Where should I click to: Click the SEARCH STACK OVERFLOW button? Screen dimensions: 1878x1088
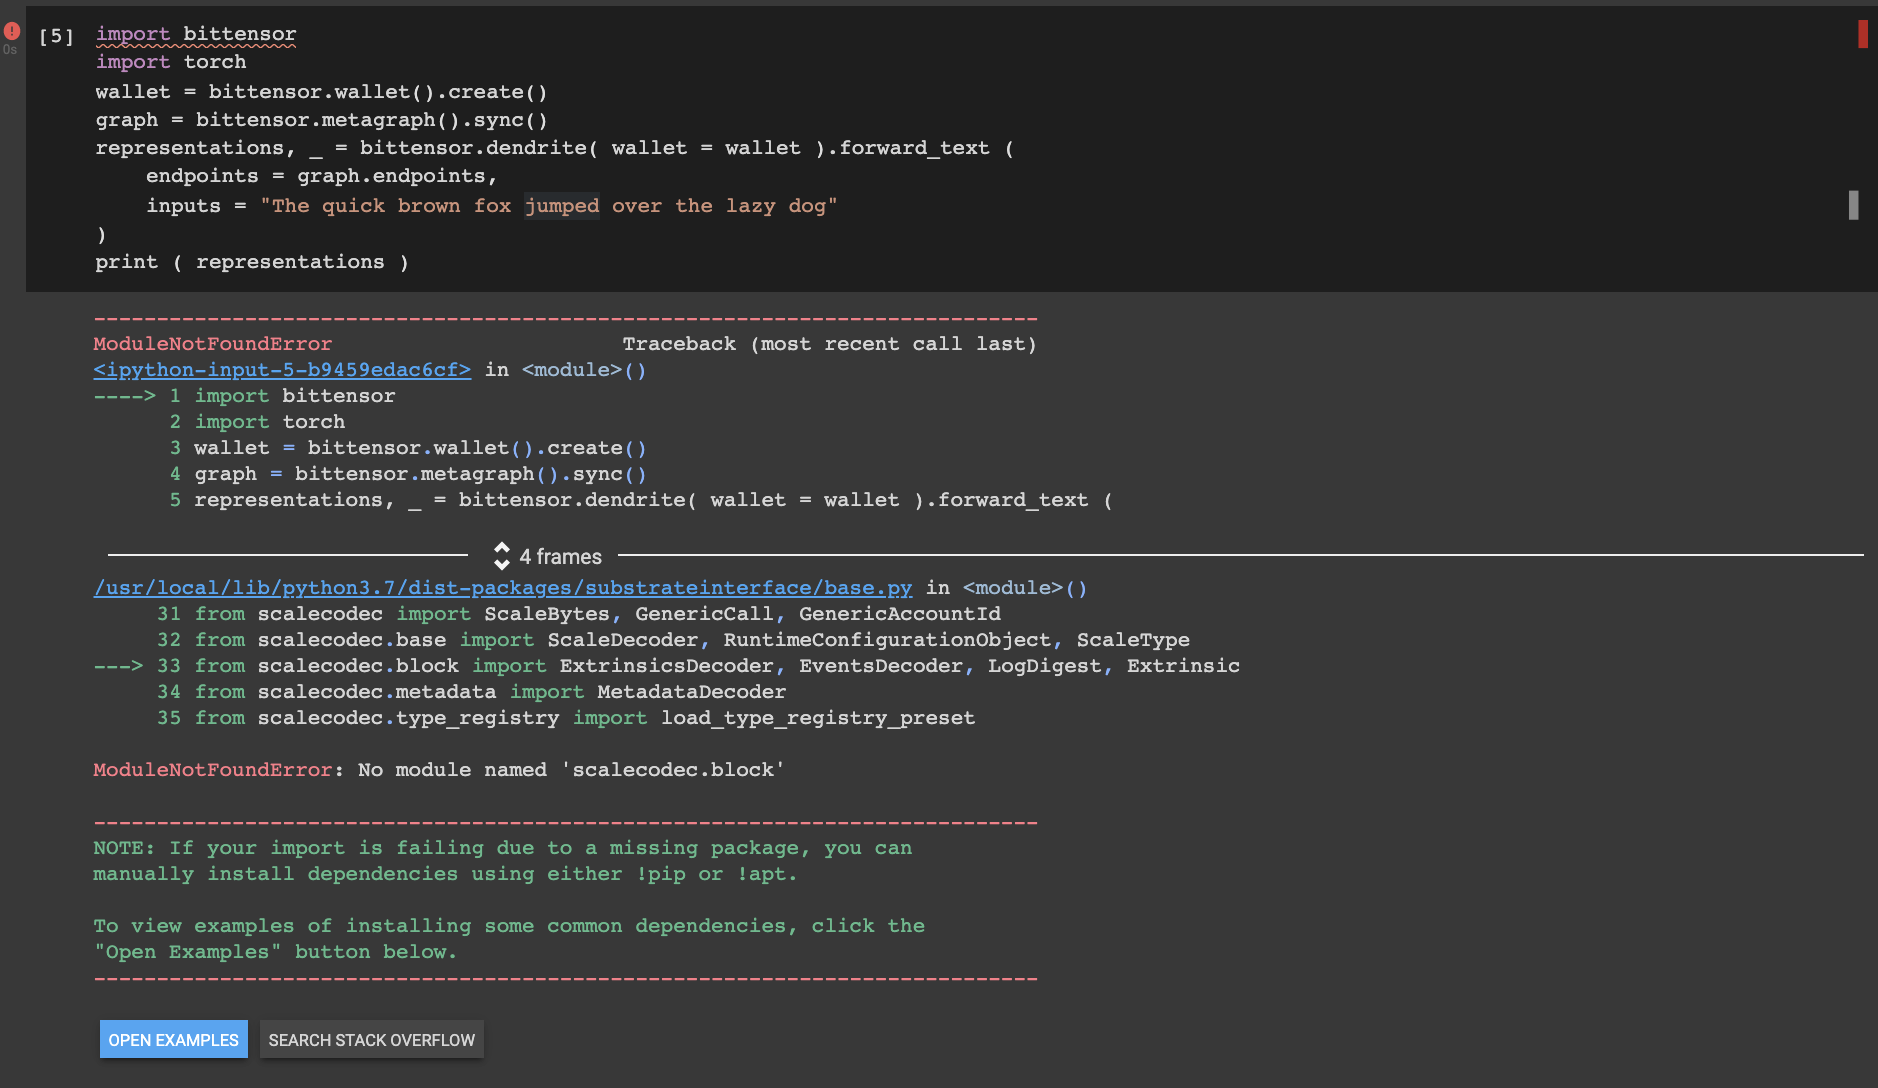[371, 1039]
